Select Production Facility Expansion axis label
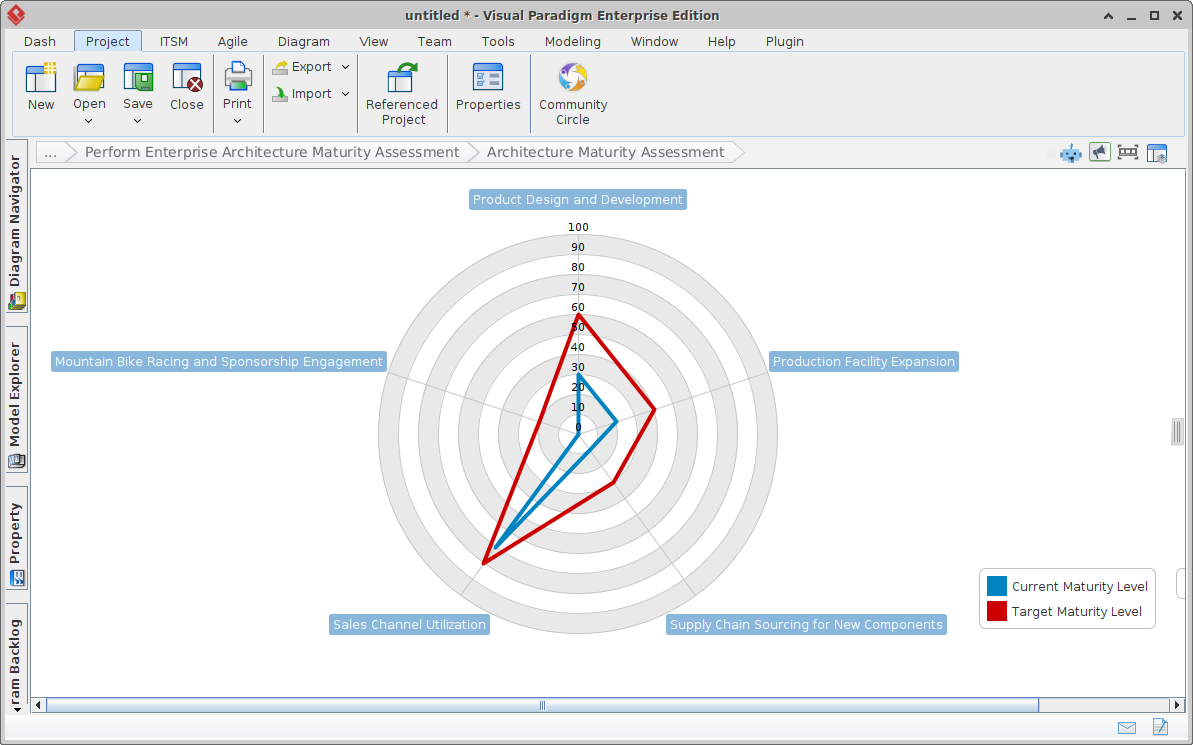Viewport: 1193px width, 745px height. coord(864,361)
